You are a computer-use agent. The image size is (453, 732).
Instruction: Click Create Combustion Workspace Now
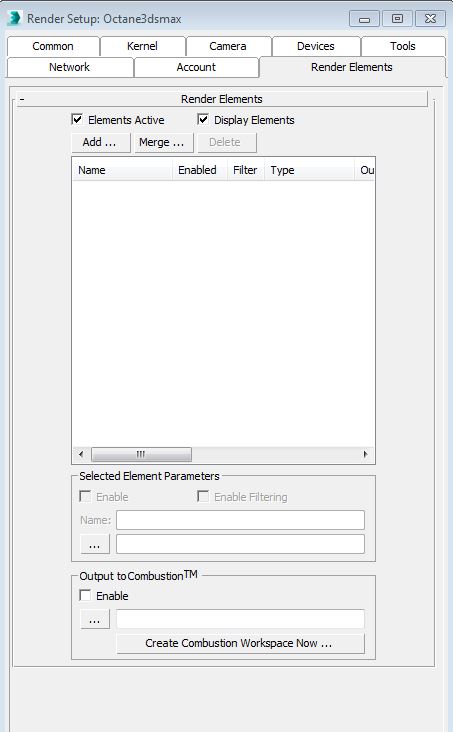click(240, 643)
